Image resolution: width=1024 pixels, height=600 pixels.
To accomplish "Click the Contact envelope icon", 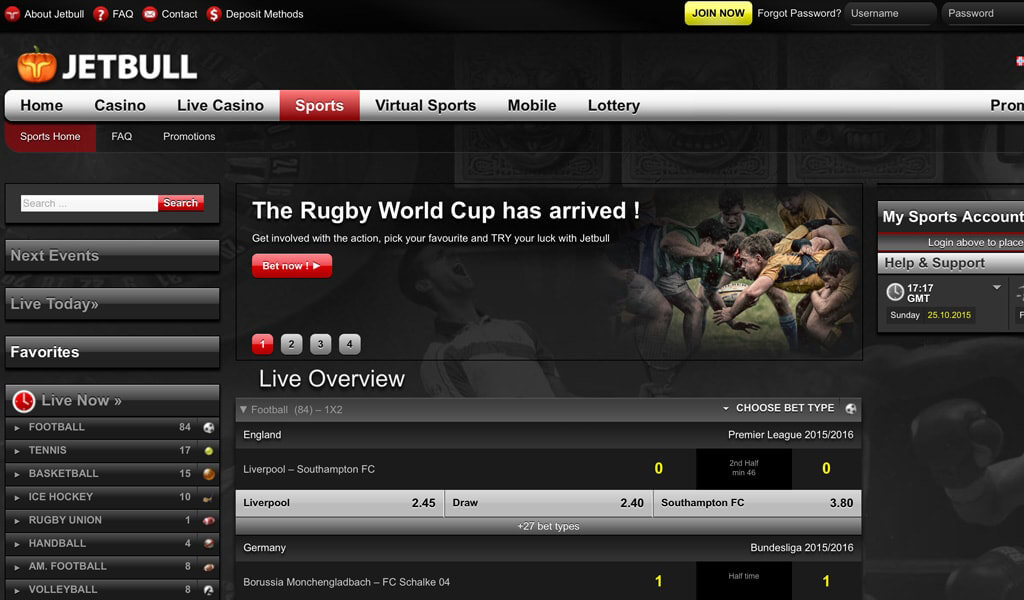I will coord(150,14).
